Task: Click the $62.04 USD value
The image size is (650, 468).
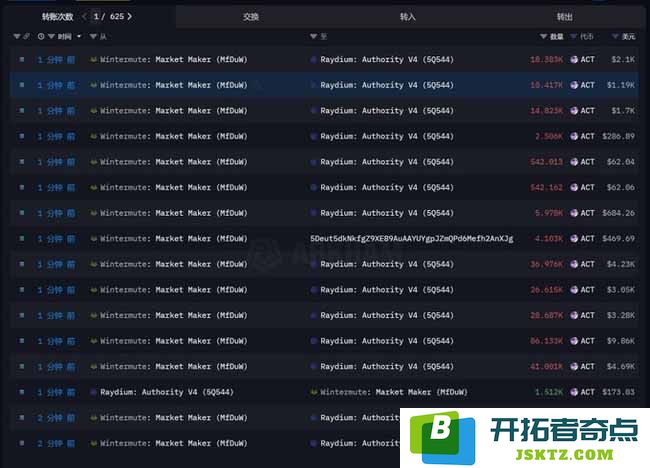Action: (x=621, y=162)
